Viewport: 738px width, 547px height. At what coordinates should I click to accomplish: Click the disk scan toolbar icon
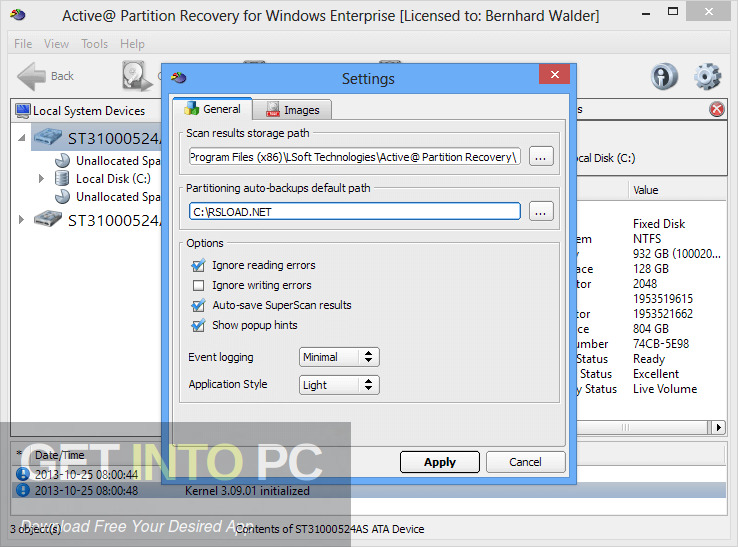137,76
